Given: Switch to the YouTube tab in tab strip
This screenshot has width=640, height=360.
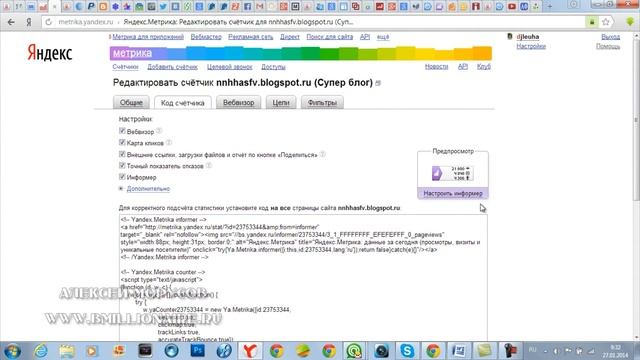Looking at the screenshot, I should pyautogui.click(x=511, y=6).
